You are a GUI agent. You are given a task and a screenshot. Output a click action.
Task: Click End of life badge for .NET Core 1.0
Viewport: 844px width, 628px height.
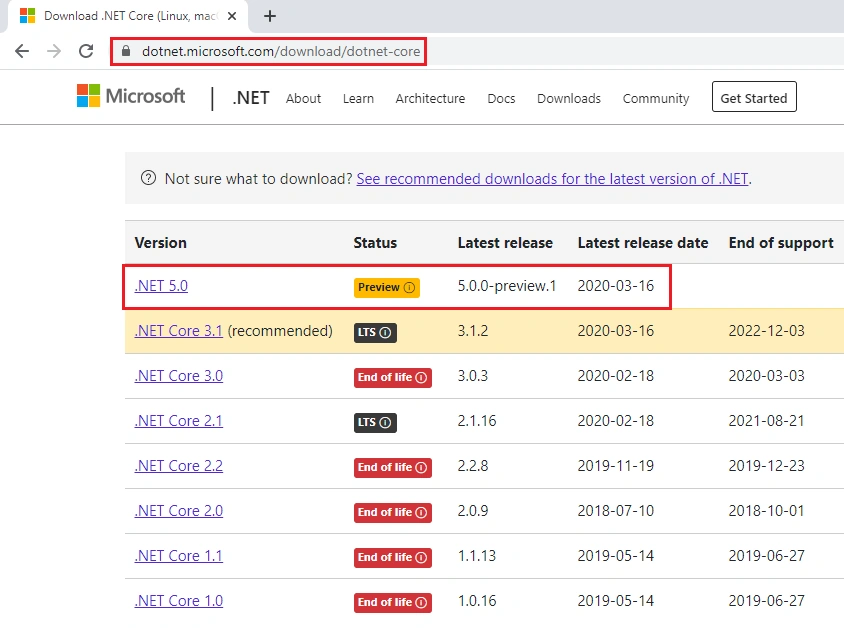tap(392, 602)
